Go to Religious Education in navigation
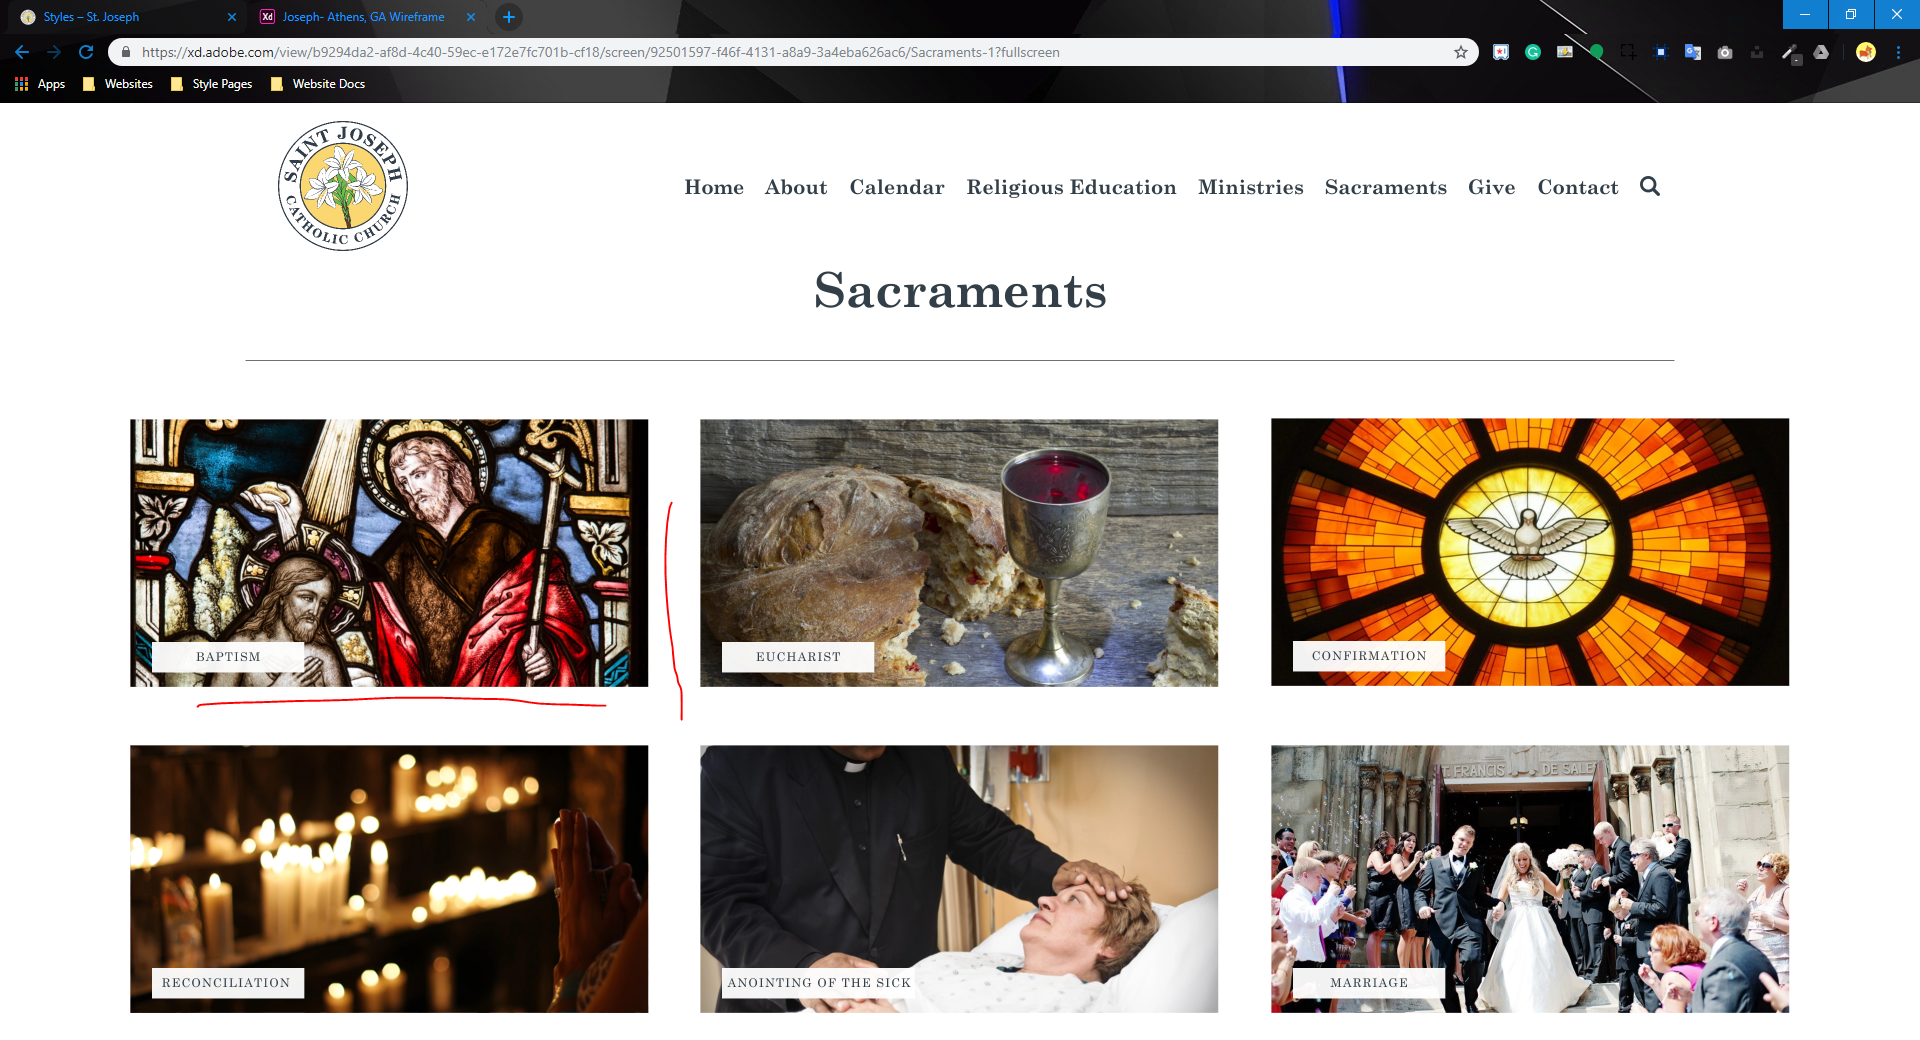This screenshot has height=1040, width=1920. coord(1071,187)
